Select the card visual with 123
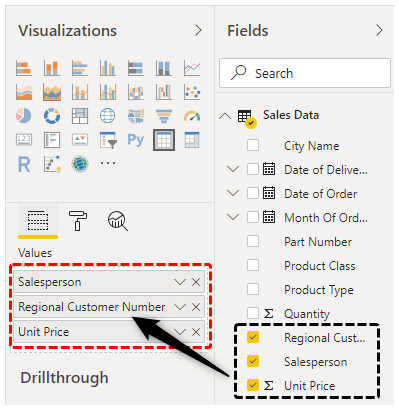The width and height of the screenshot is (399, 410). click(x=24, y=140)
